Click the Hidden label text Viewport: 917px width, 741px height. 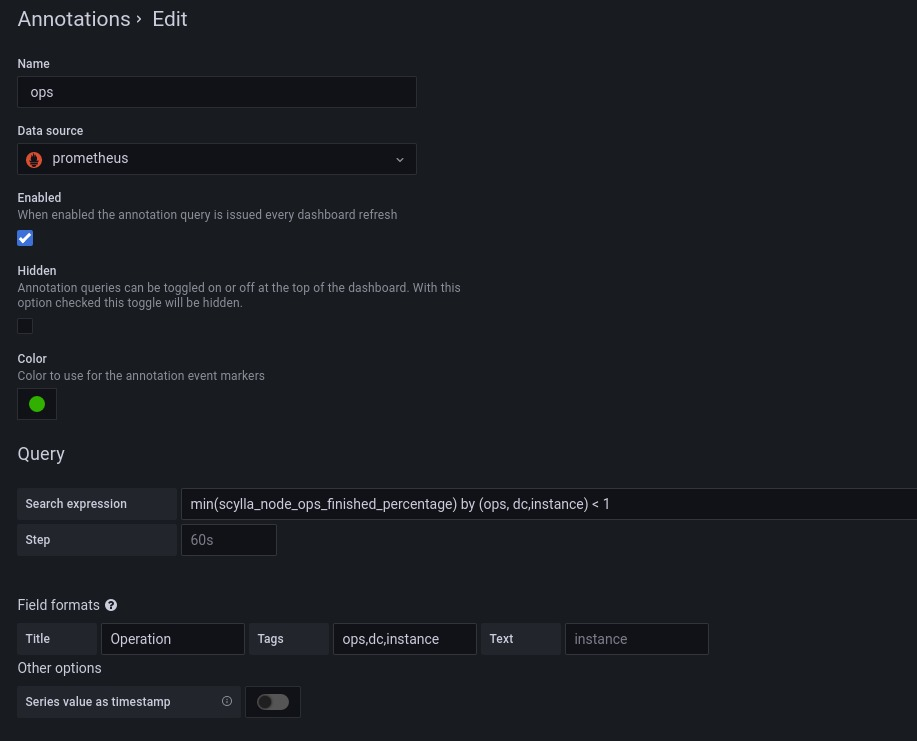click(x=37, y=271)
